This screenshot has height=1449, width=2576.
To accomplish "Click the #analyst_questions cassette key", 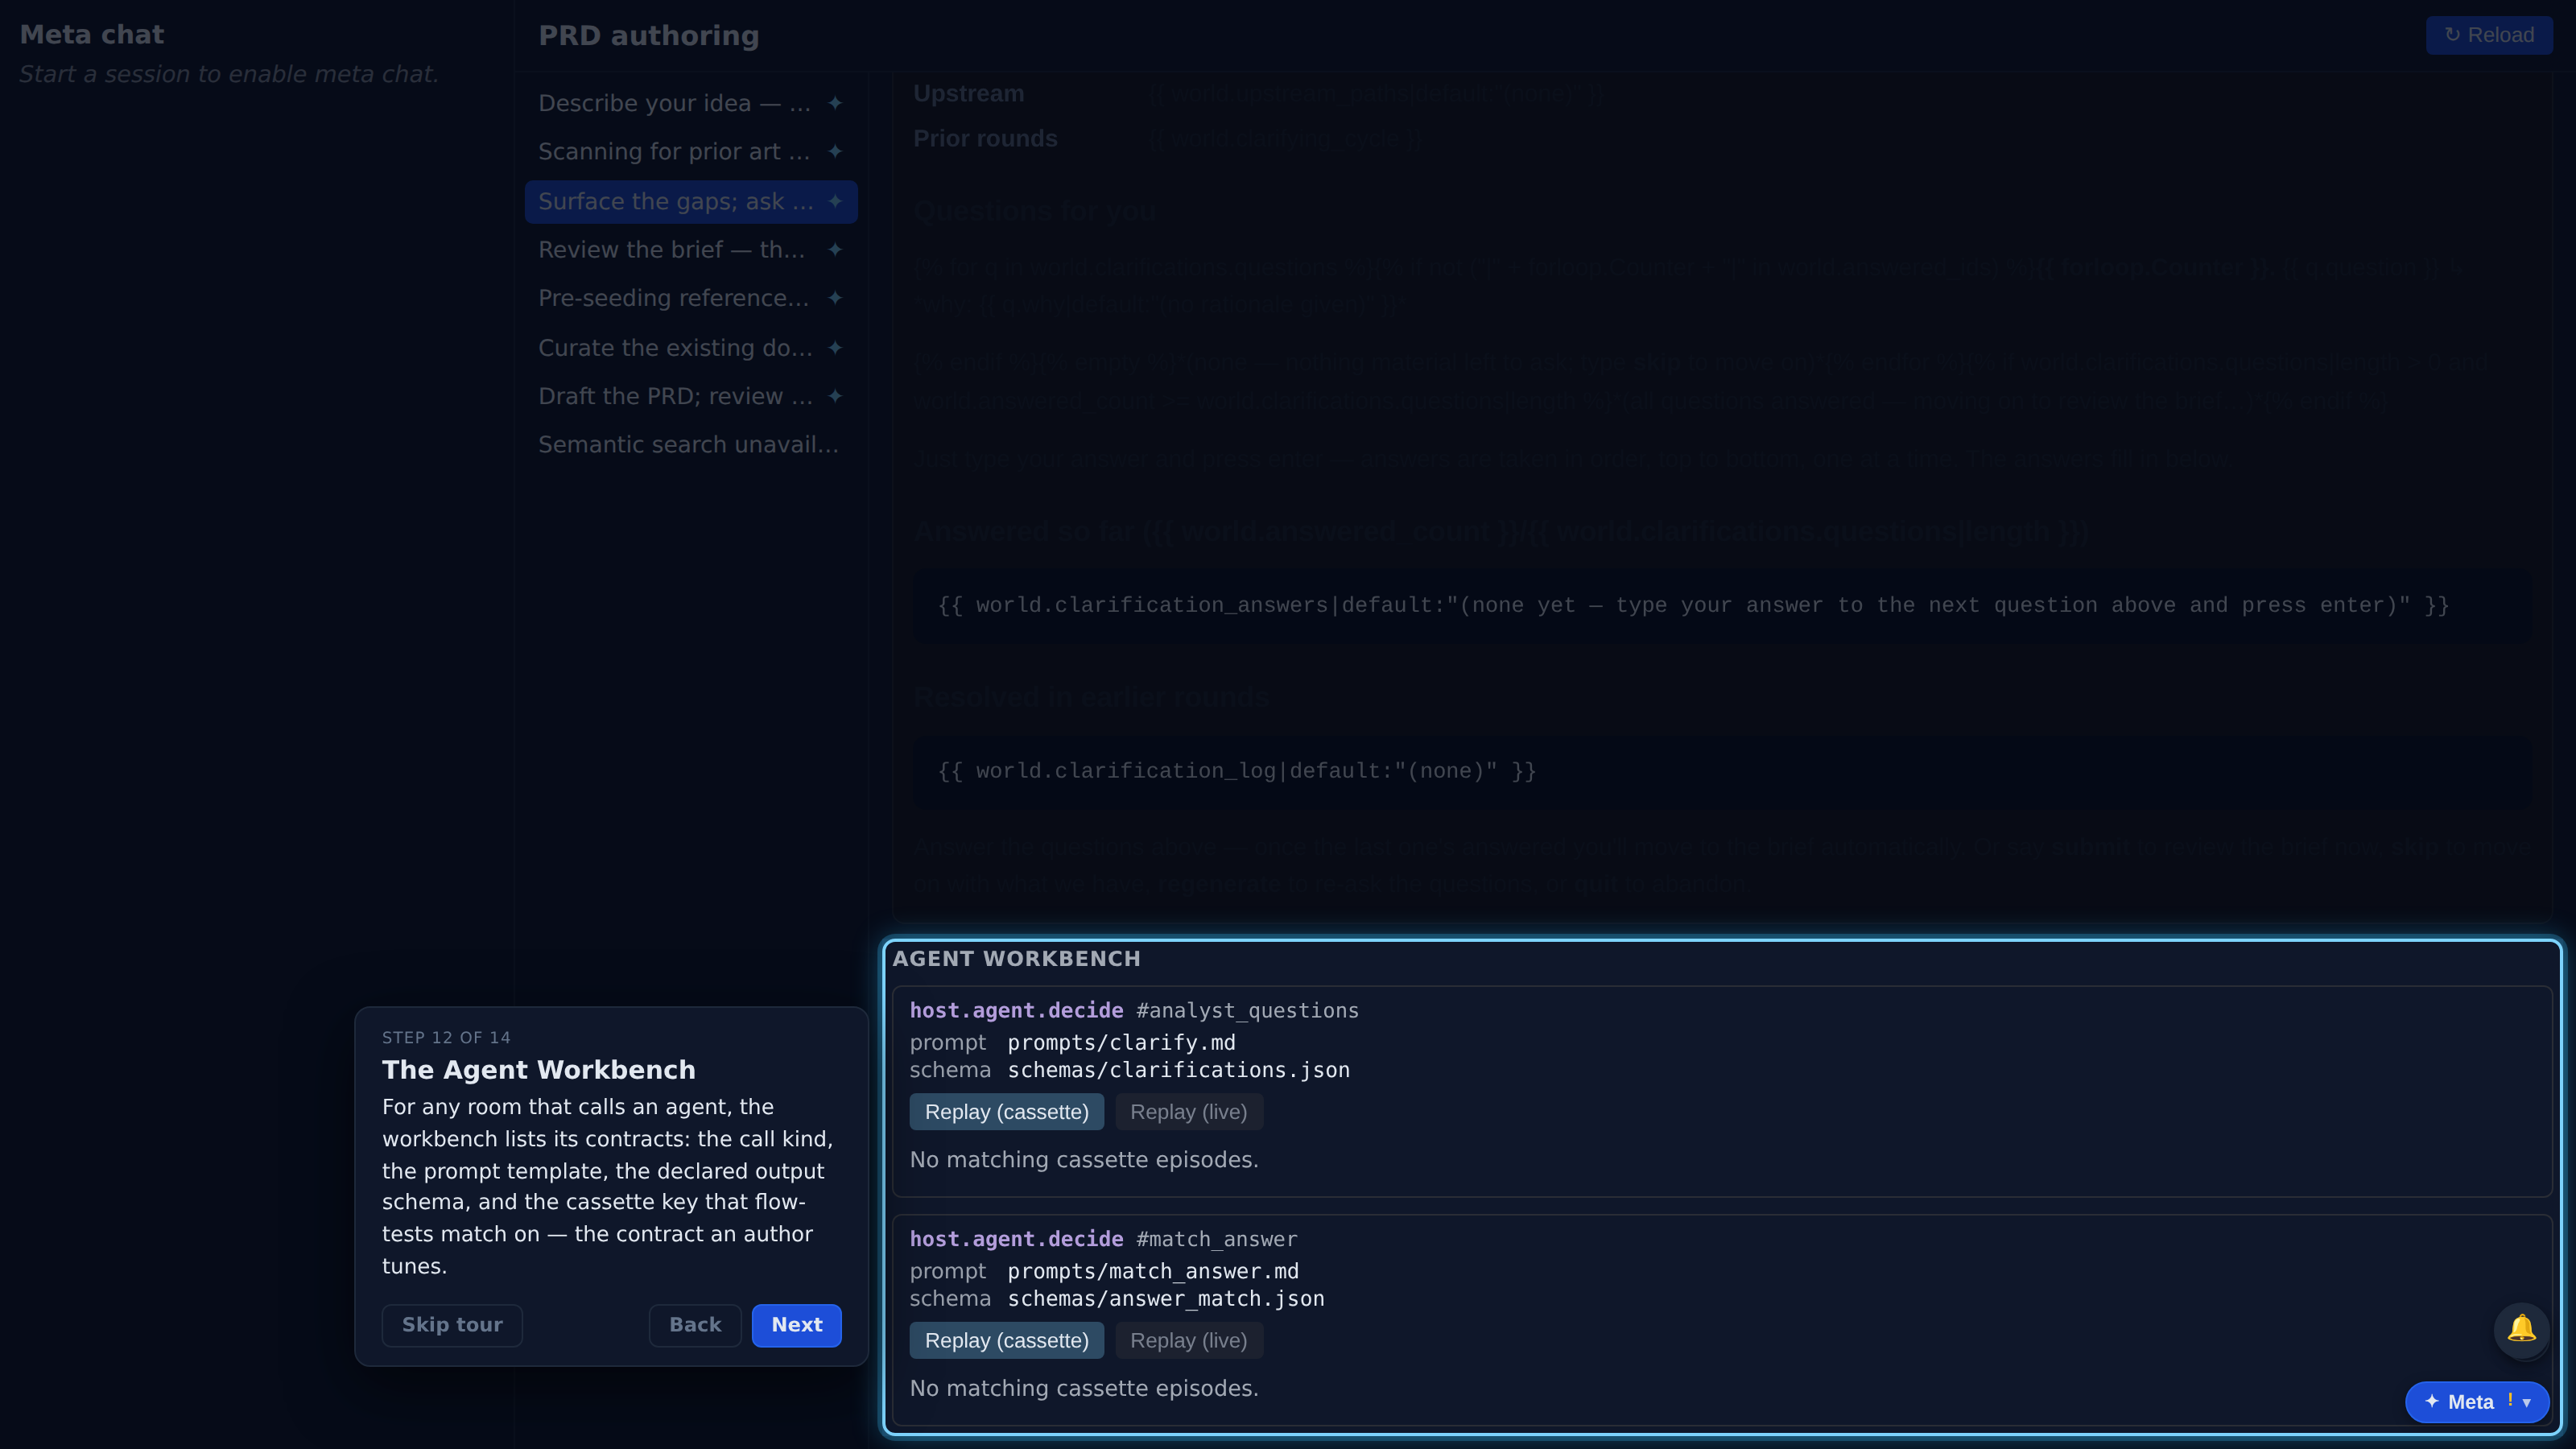I will pyautogui.click(x=1247, y=1011).
